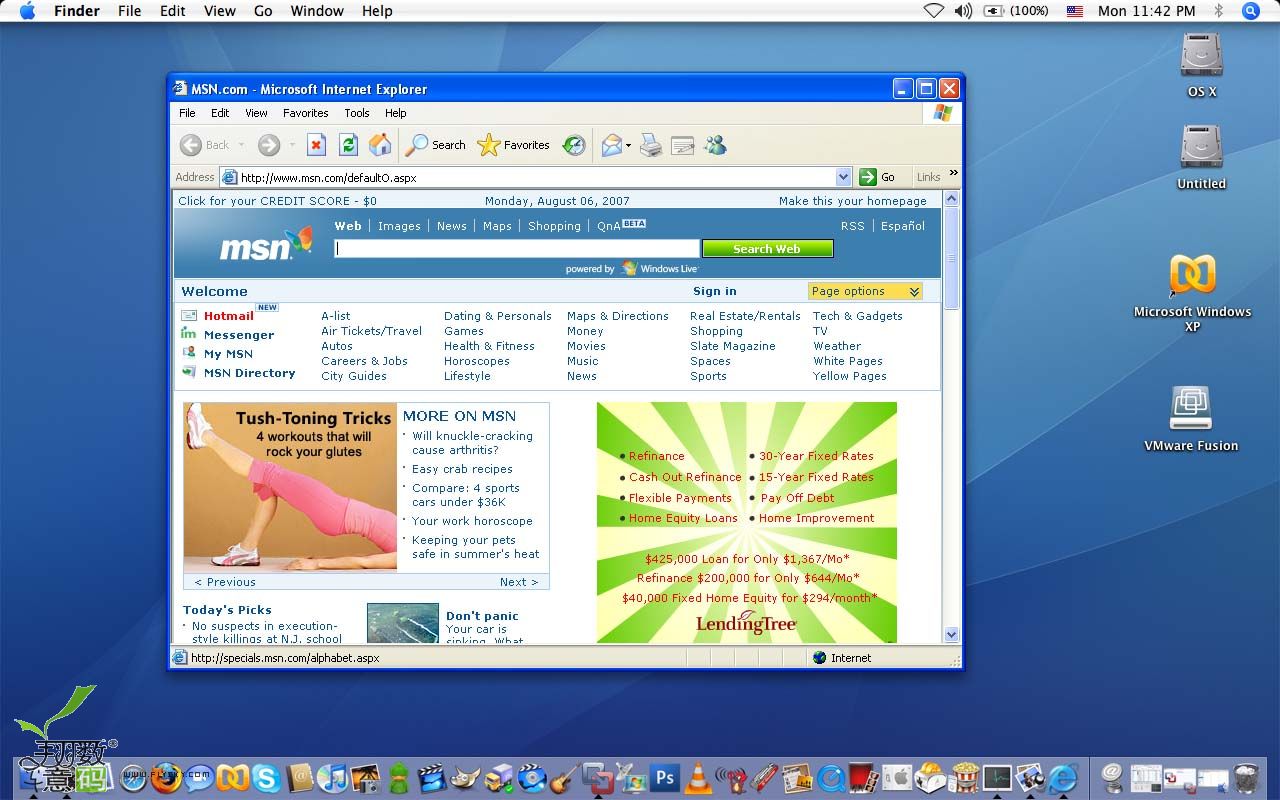Click the Weather link
The width and height of the screenshot is (1280, 800).
point(837,346)
